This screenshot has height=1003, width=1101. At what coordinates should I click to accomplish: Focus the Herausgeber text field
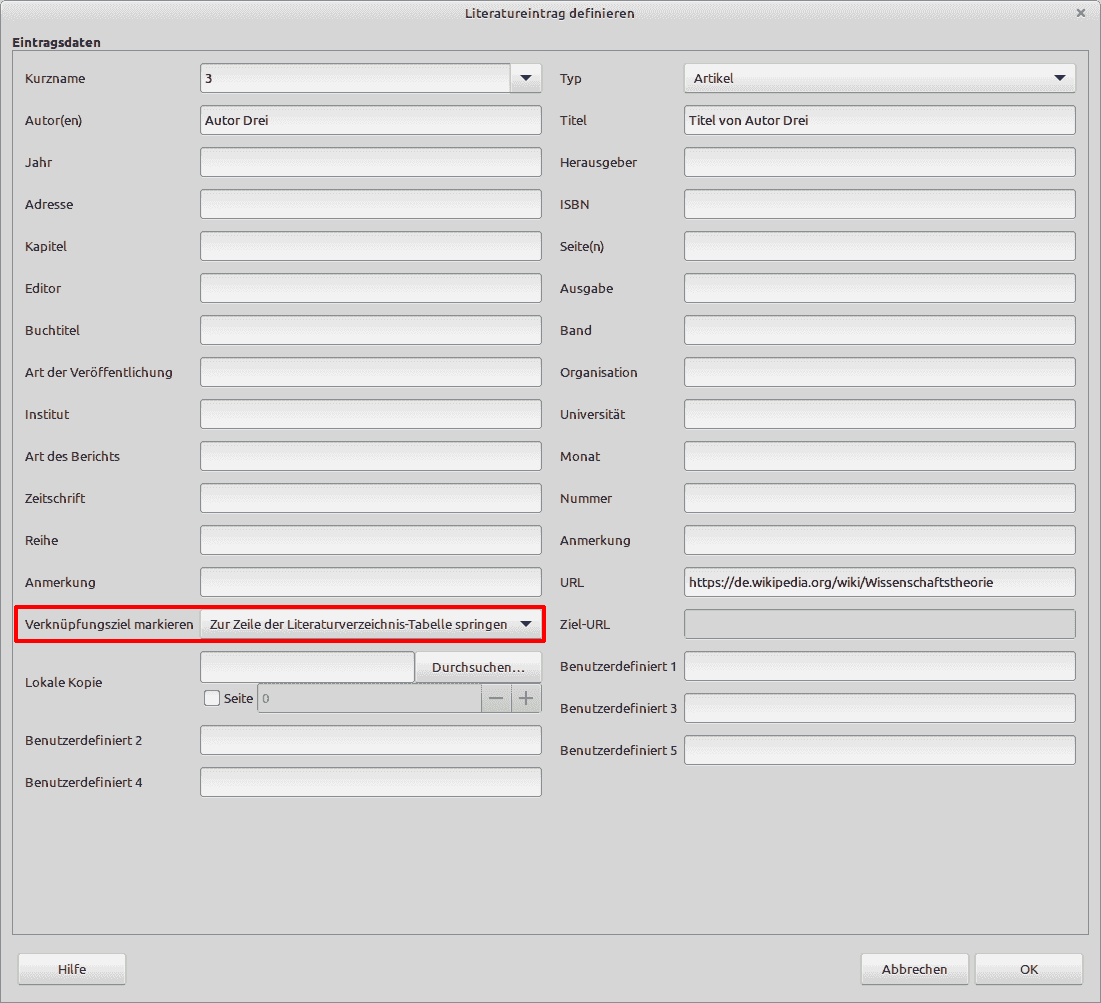pos(879,162)
